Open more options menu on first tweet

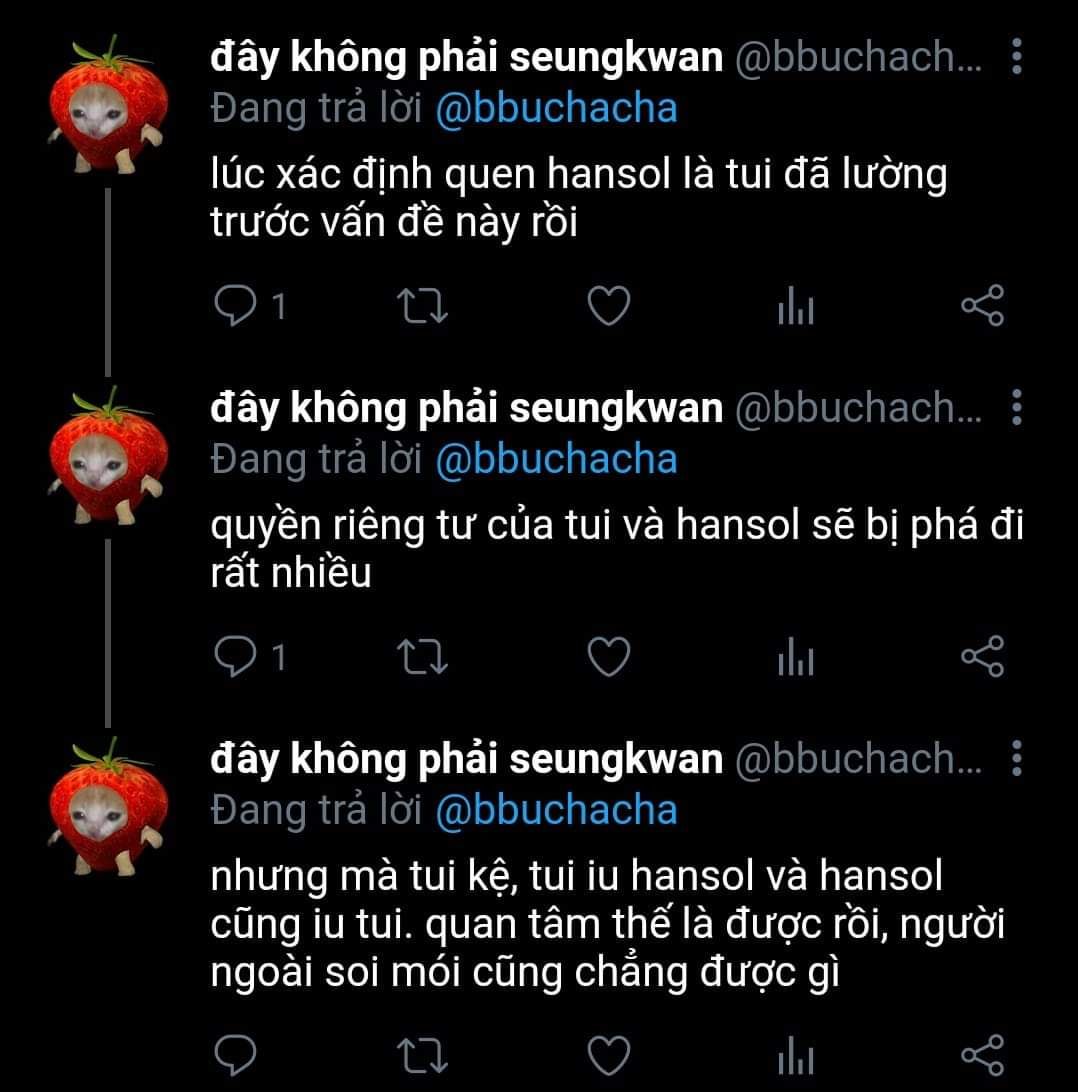[x=1017, y=56]
